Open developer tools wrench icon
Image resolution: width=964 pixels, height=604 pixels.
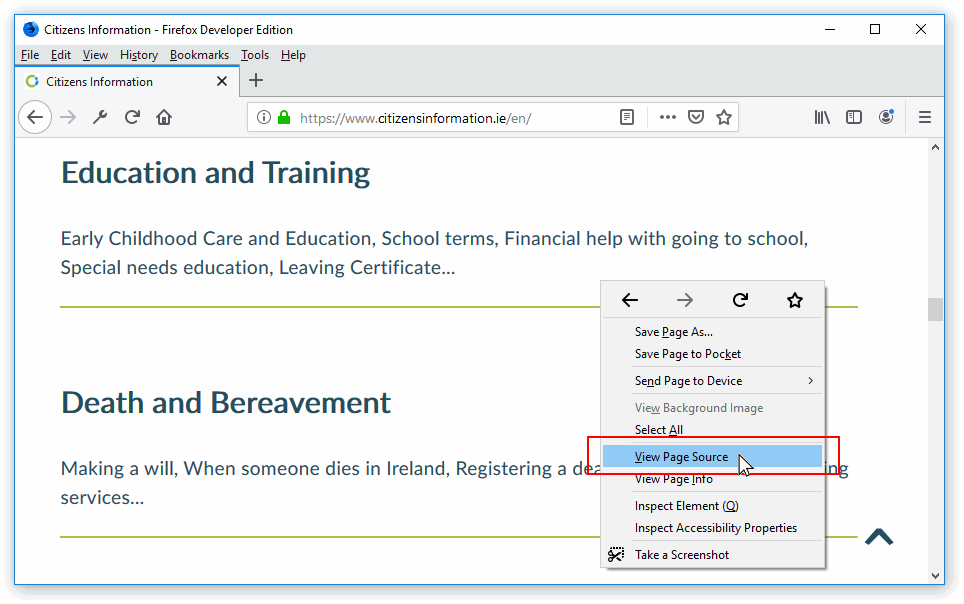(100, 117)
